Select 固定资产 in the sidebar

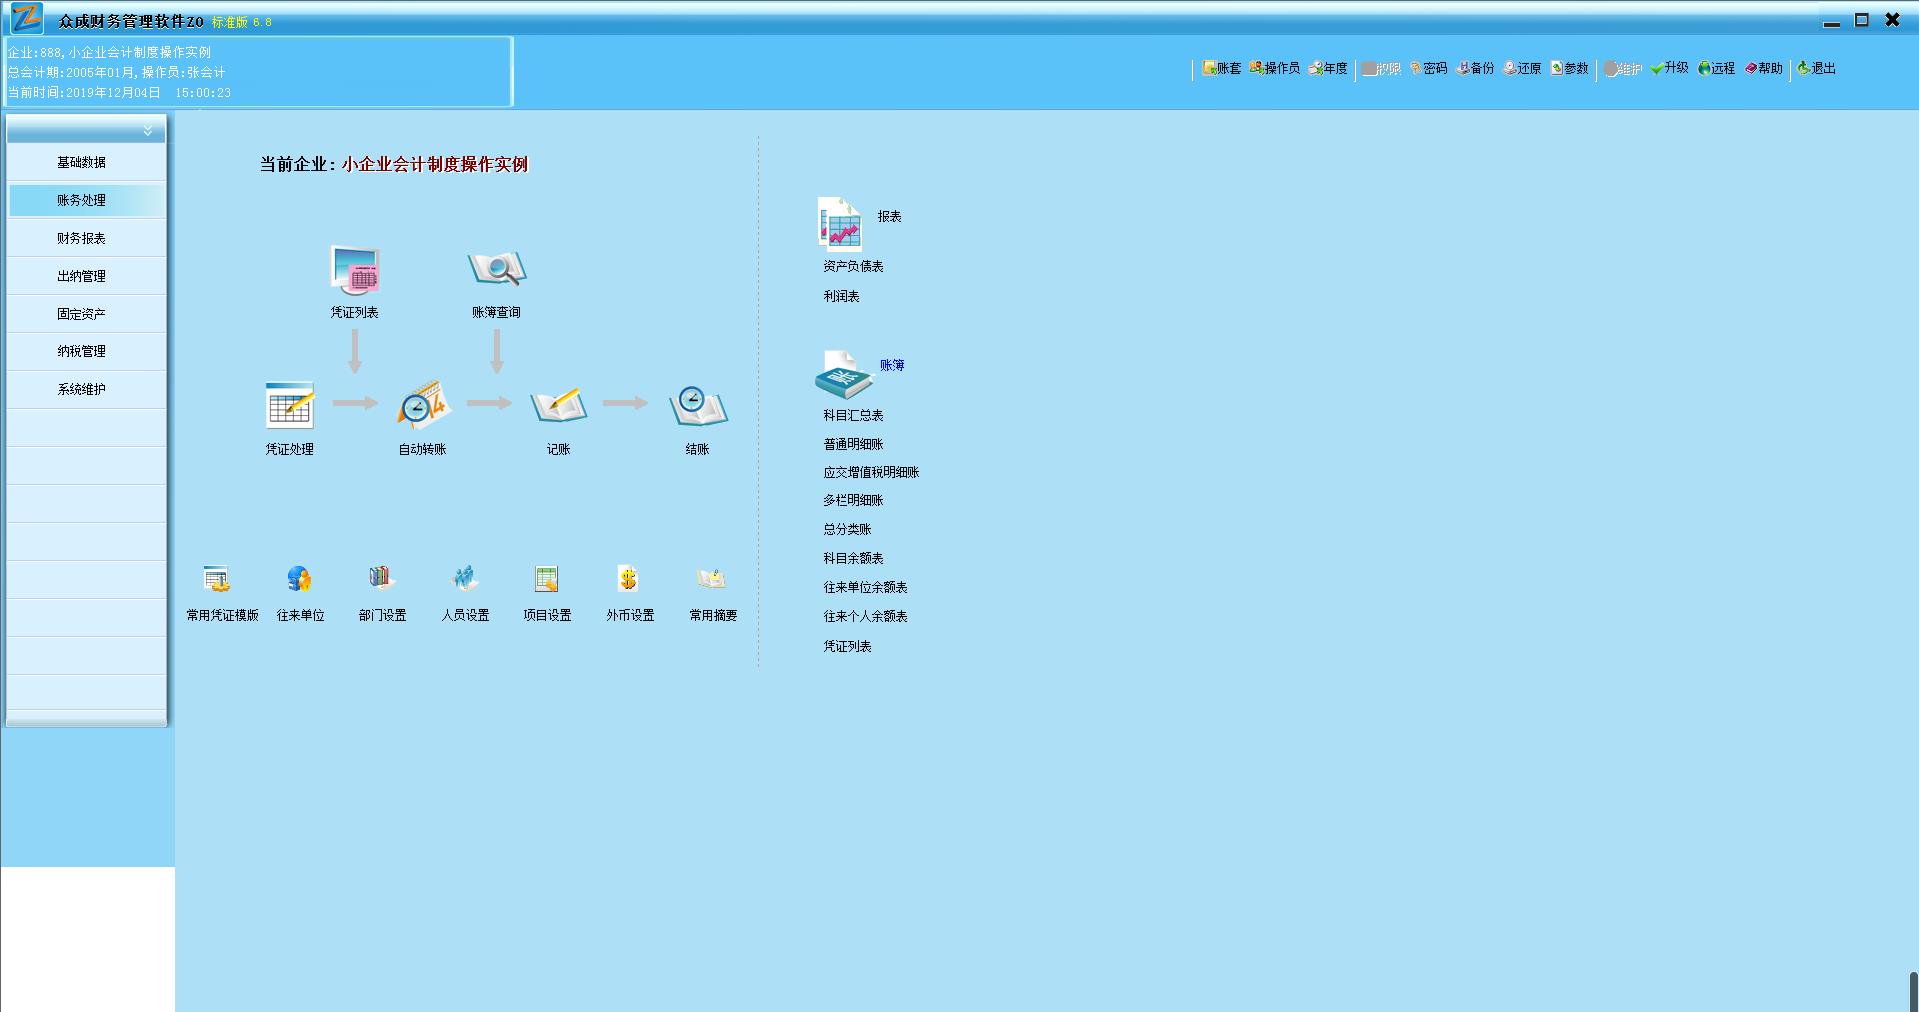(x=86, y=314)
